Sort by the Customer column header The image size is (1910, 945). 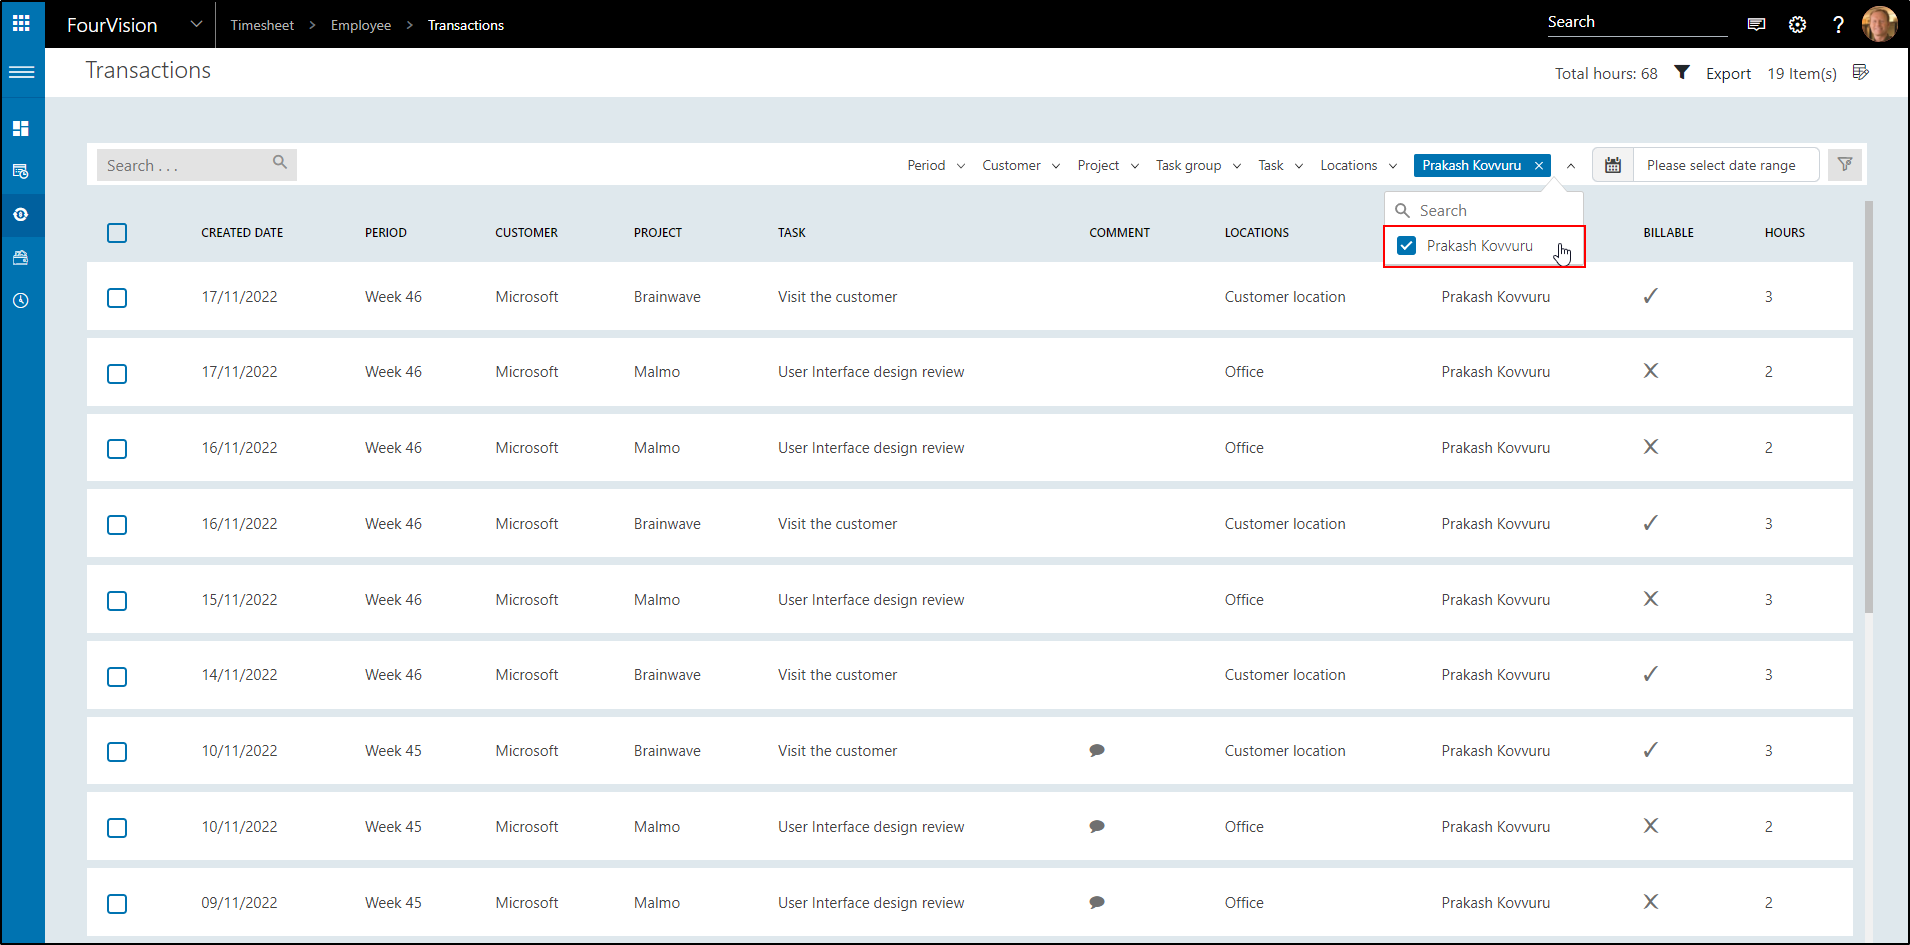click(526, 233)
